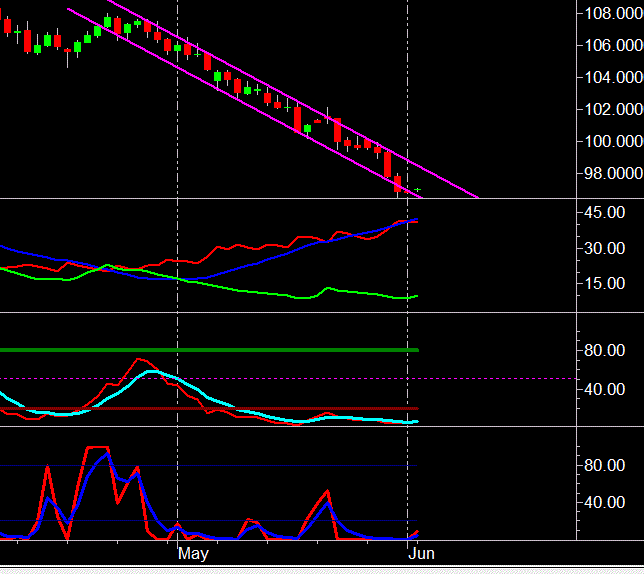
Task: Click the 15.00 indicator axis label
Action: tap(604, 283)
